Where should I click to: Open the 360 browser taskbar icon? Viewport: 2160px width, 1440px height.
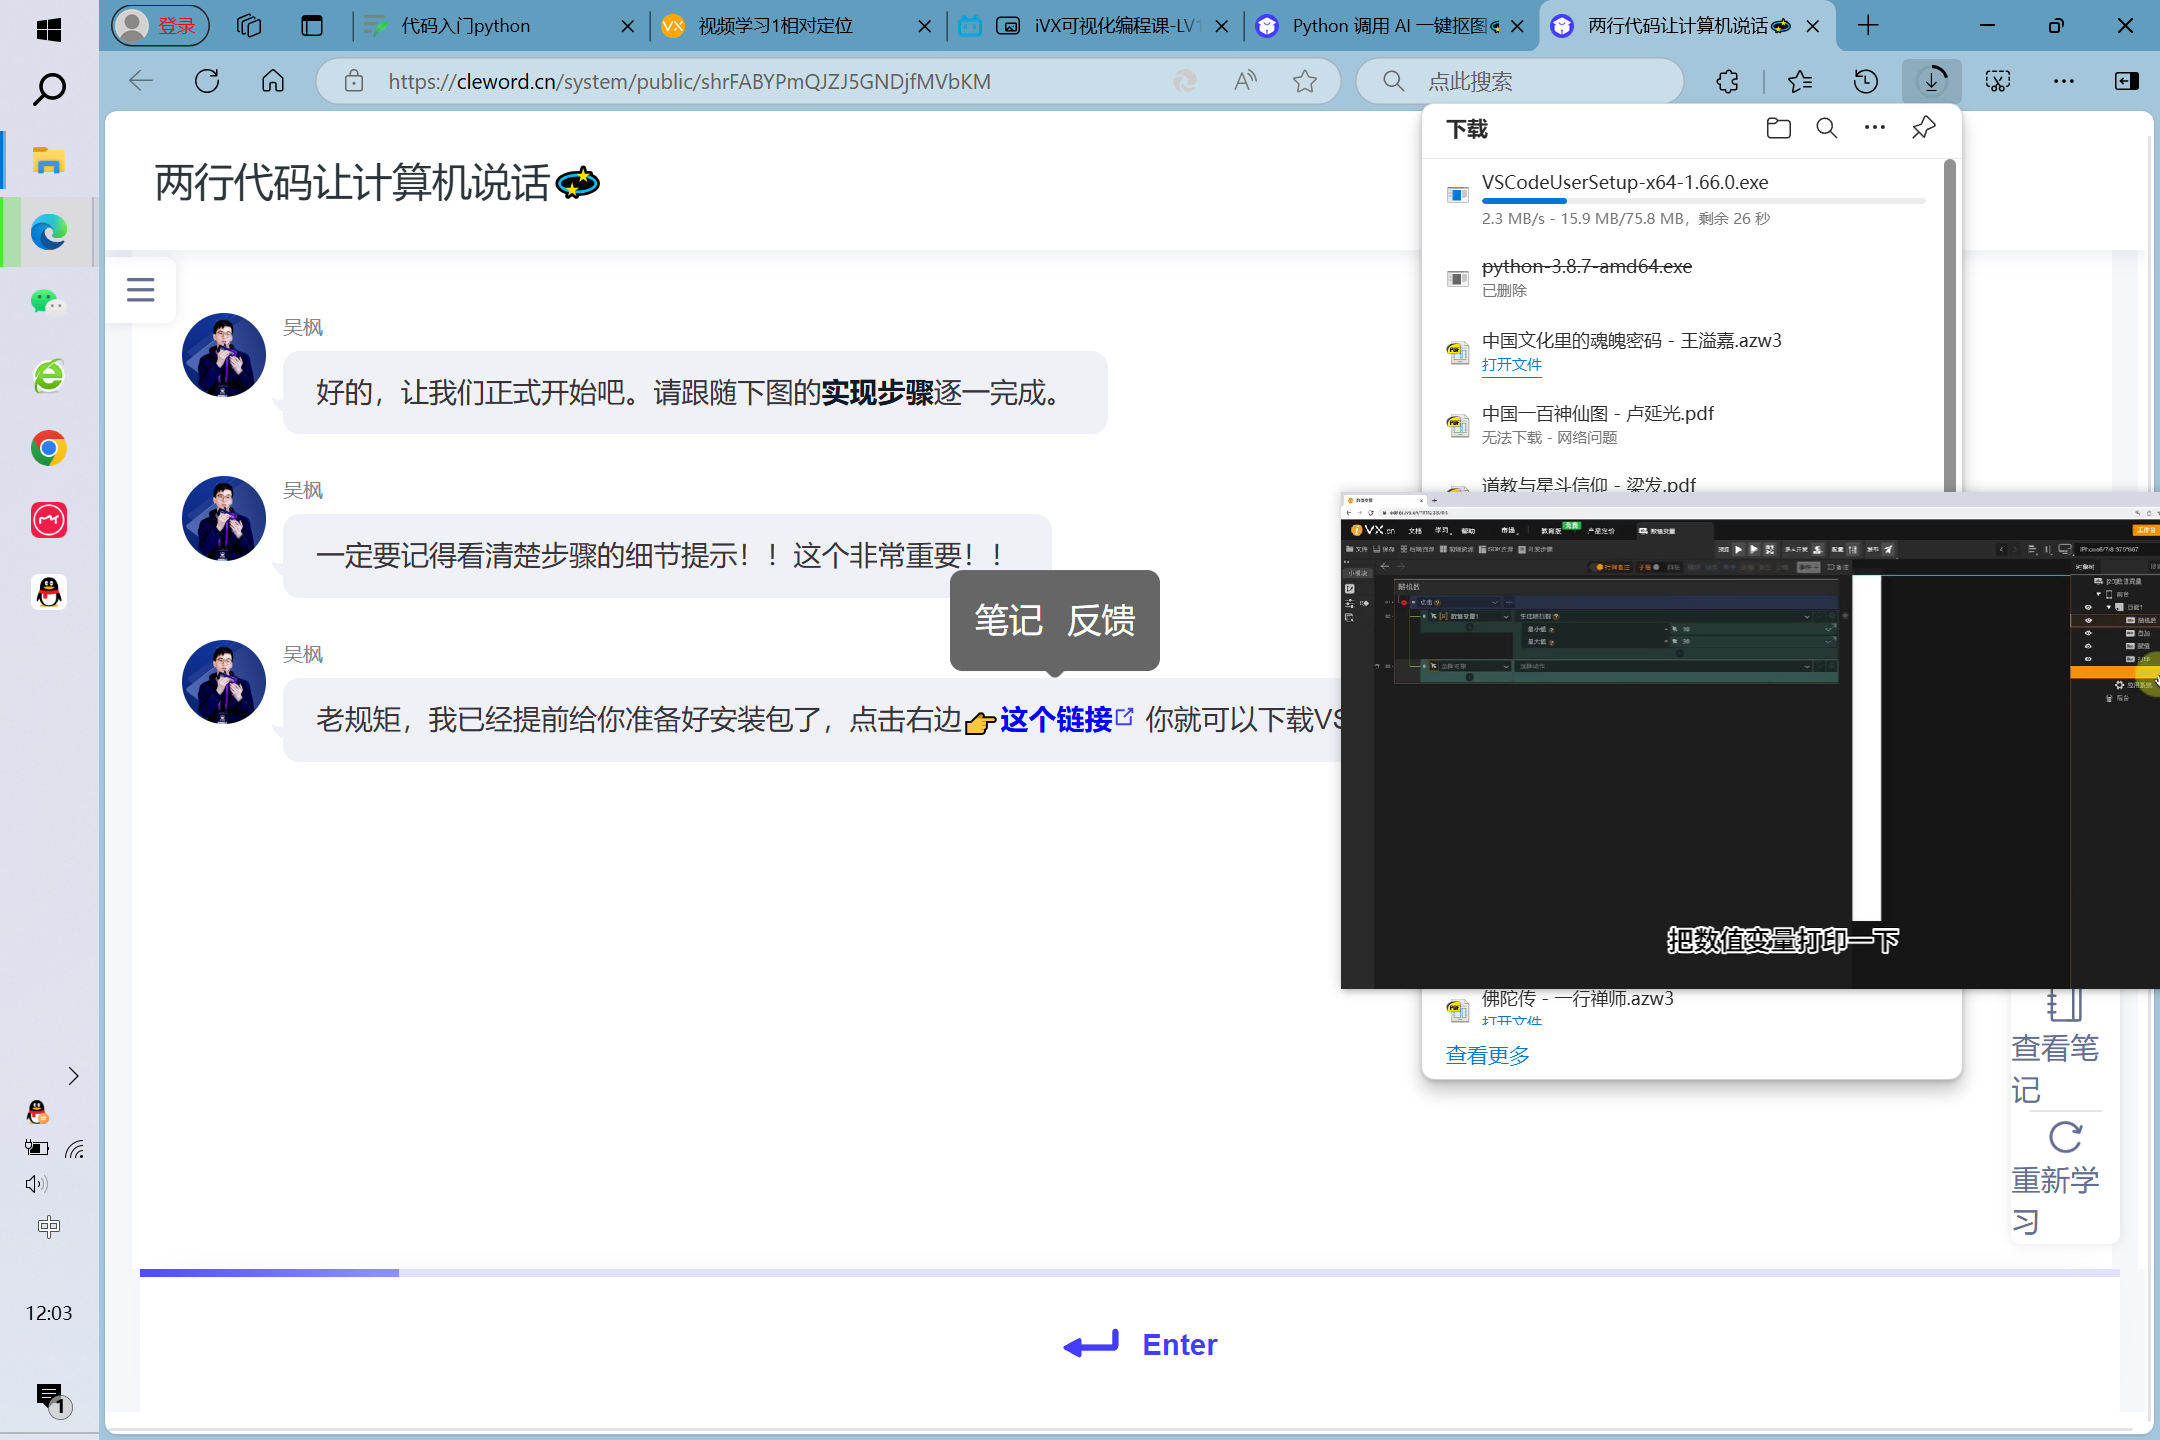(48, 376)
